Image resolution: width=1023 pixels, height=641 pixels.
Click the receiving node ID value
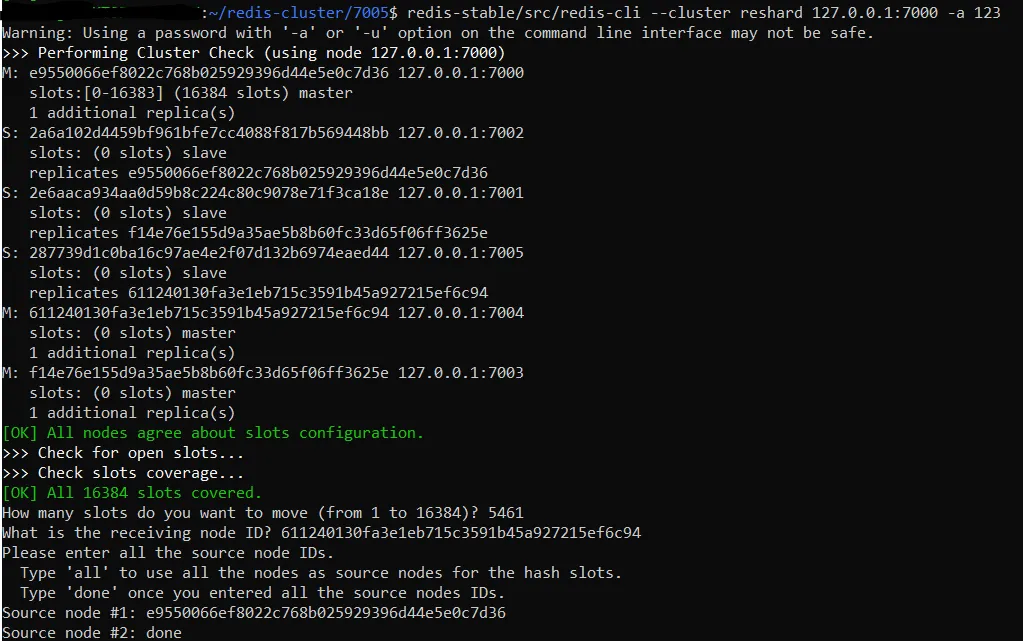(x=461, y=533)
